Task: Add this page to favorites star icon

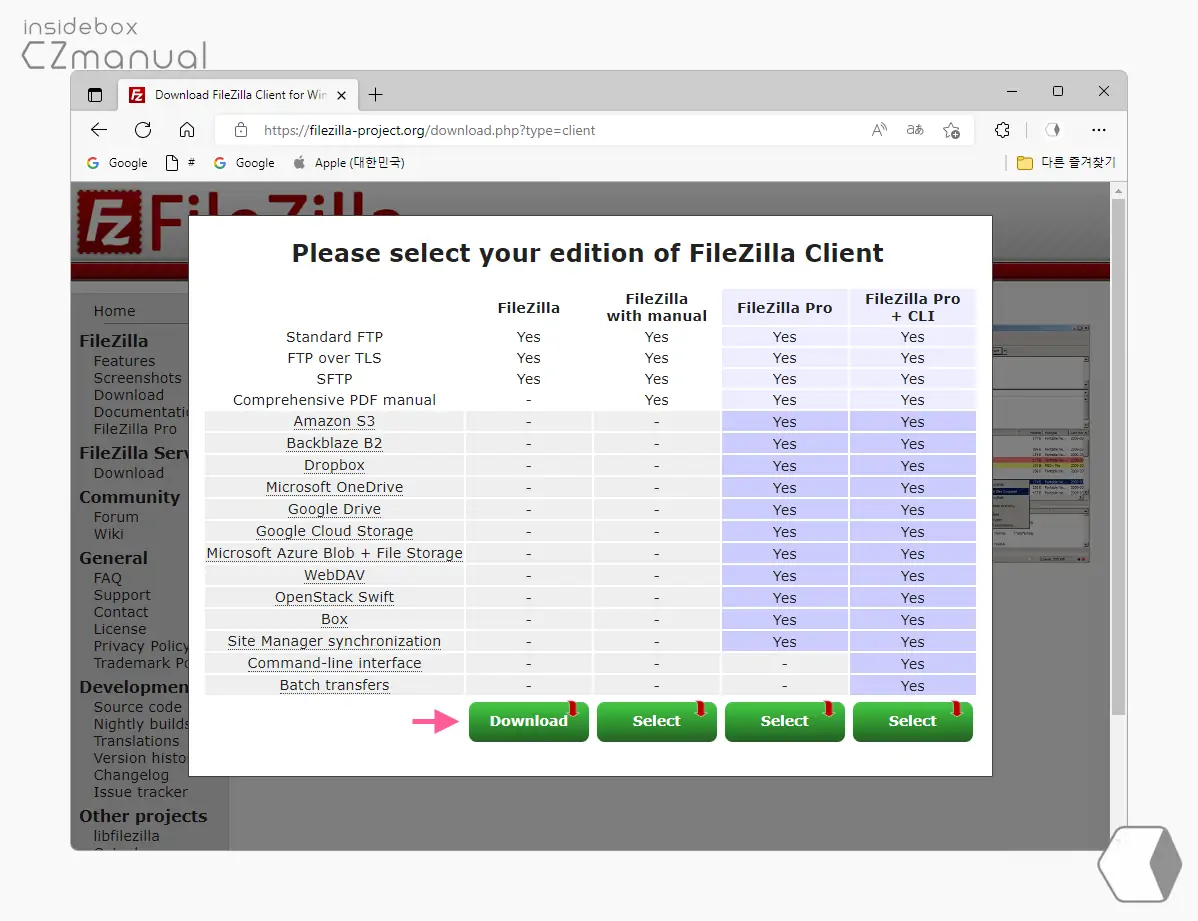Action: click(x=951, y=130)
